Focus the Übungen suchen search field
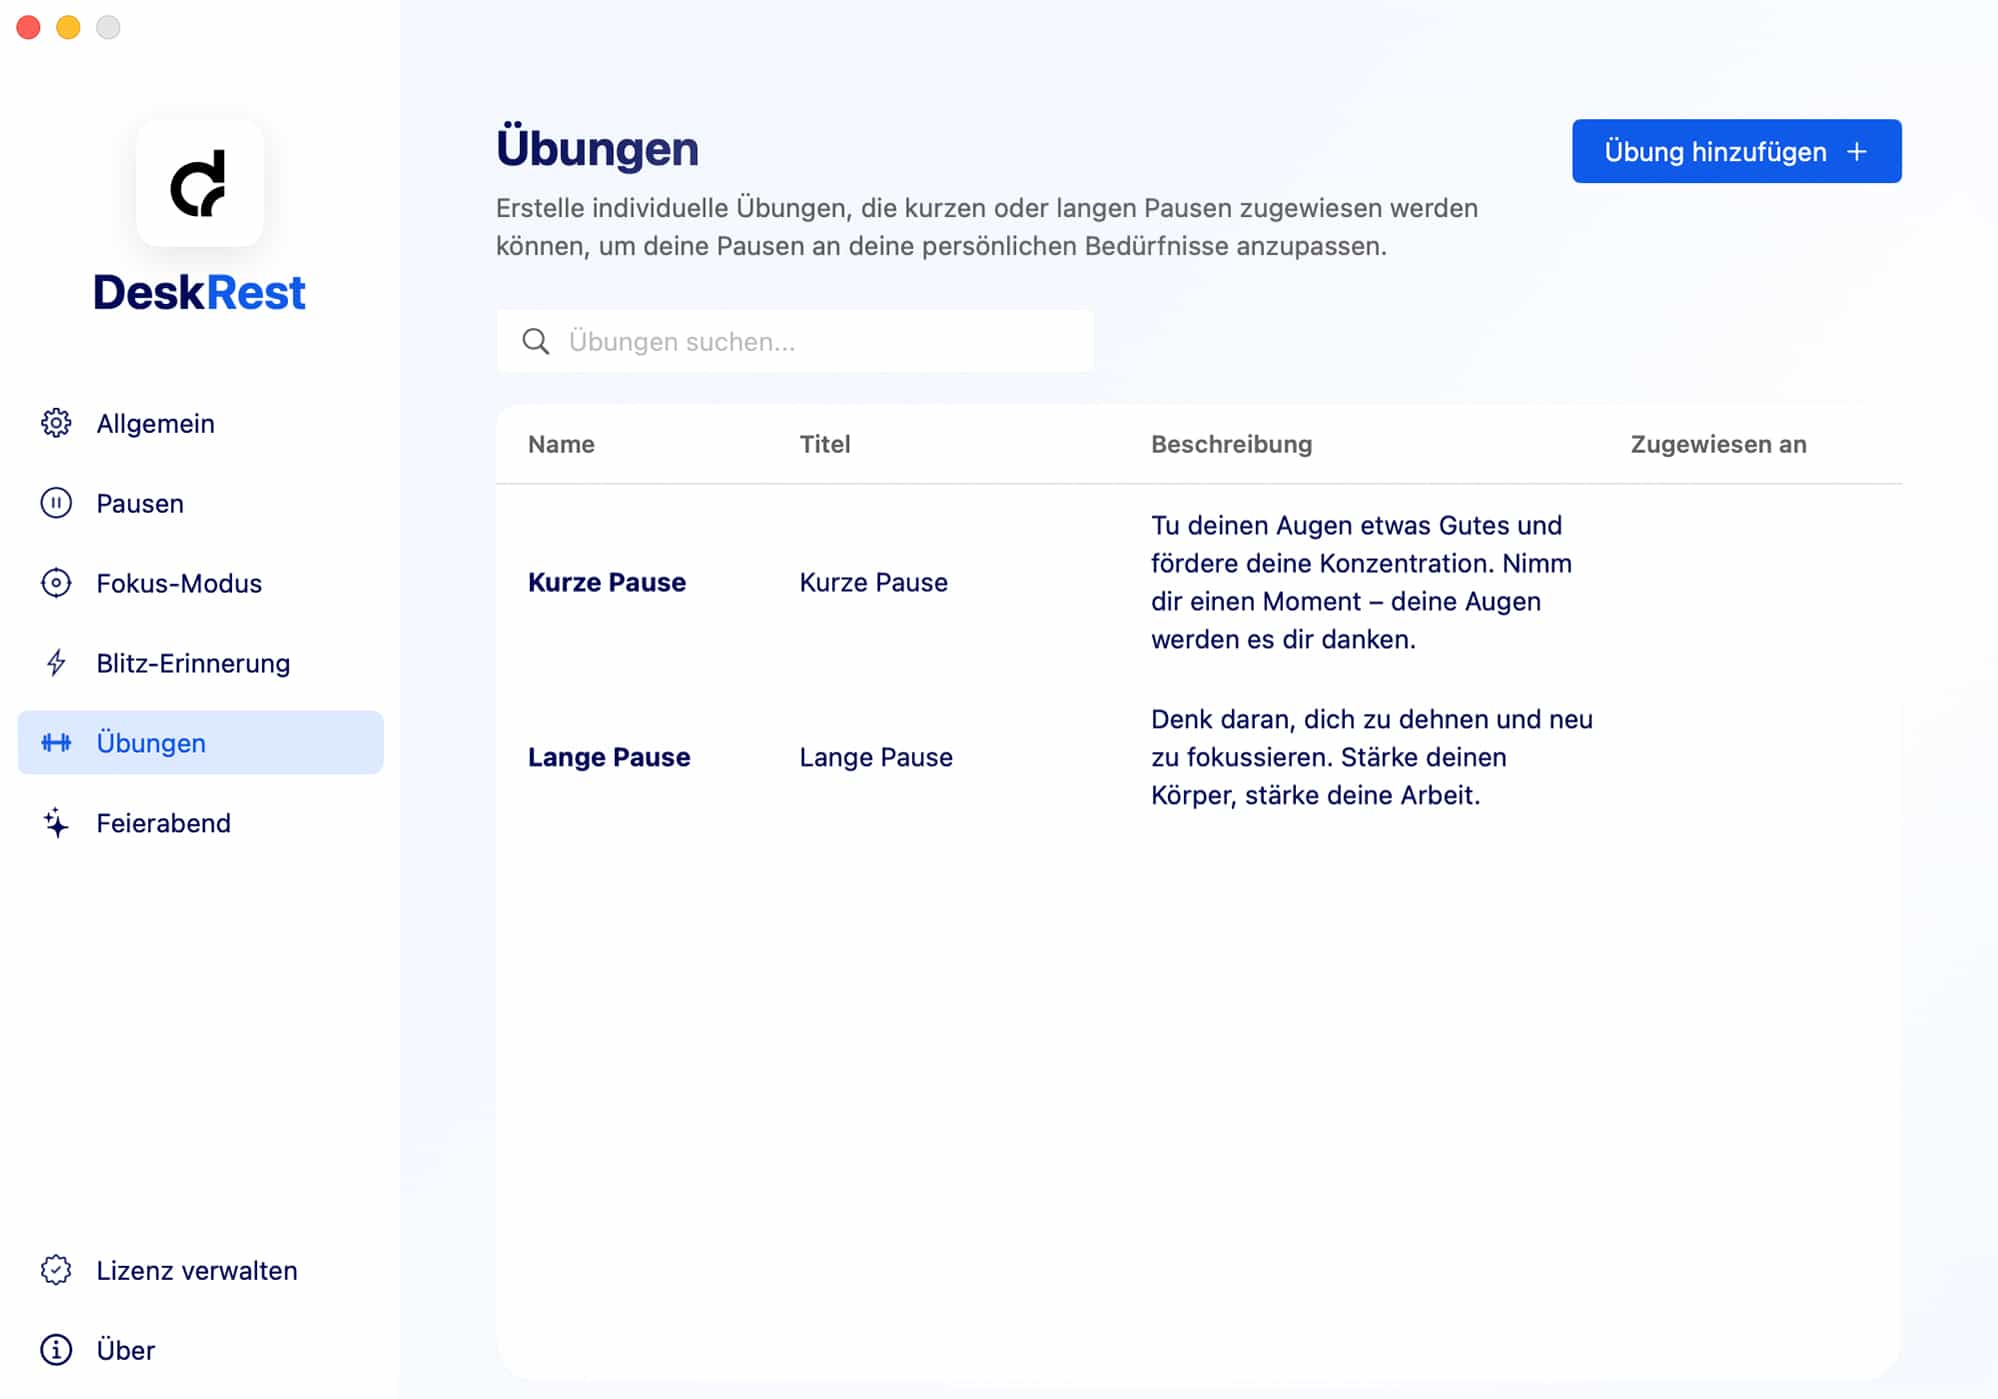The height and width of the screenshot is (1399, 1998). click(x=820, y=342)
